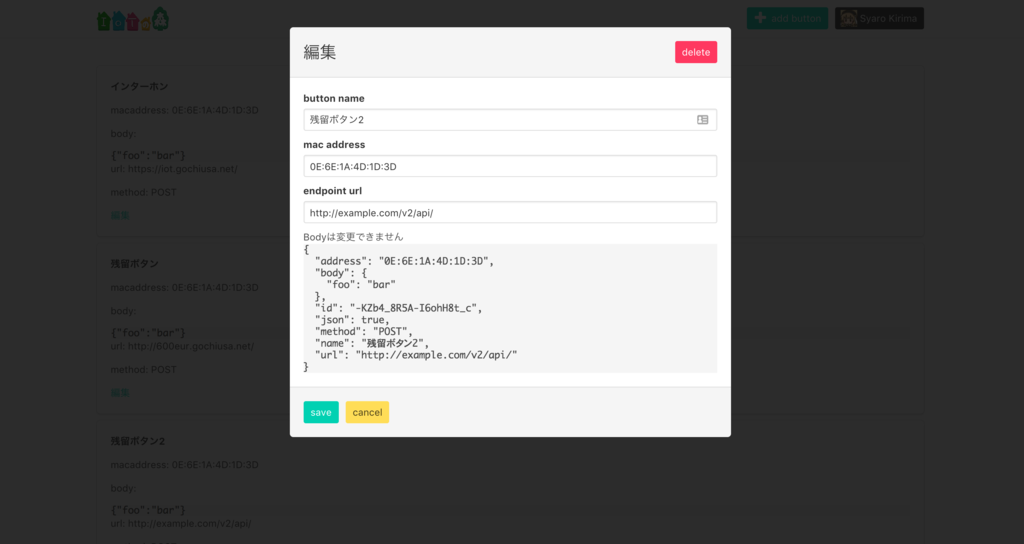Click the 'Bodyは変更できません' notice text
The image size is (1024, 544).
[353, 236]
